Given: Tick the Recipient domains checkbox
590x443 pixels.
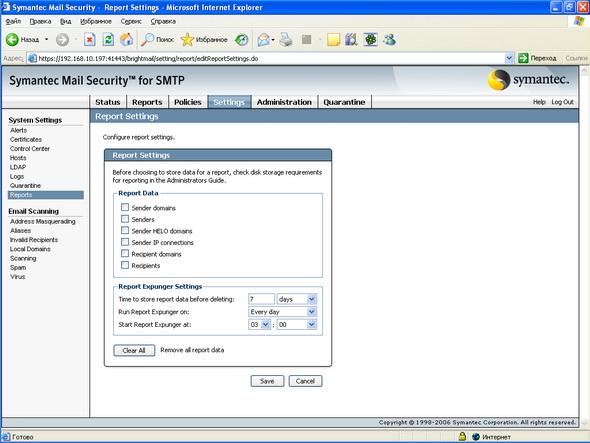Looking at the screenshot, I should coord(125,254).
